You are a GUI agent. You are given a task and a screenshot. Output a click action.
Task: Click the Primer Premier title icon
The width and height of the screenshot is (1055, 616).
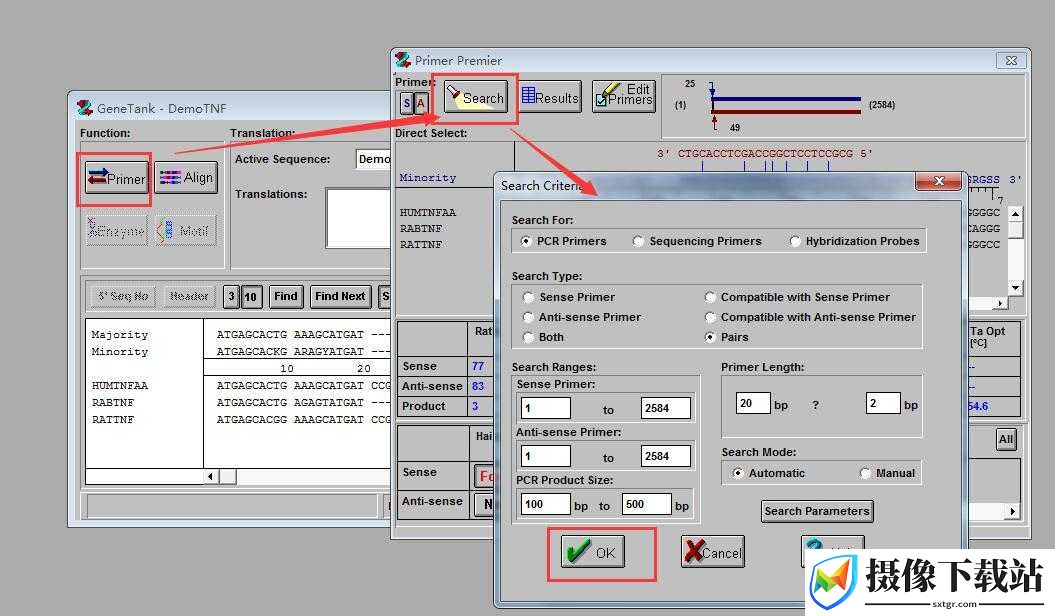[x=403, y=60]
